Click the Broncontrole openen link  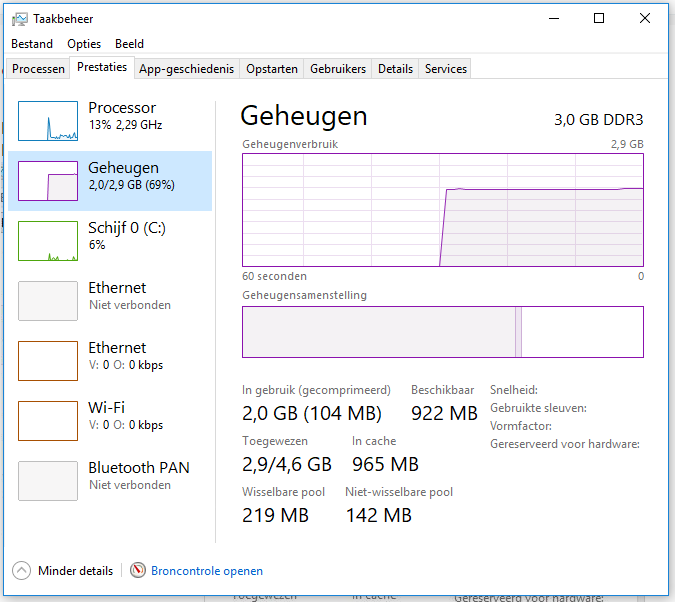coord(207,571)
